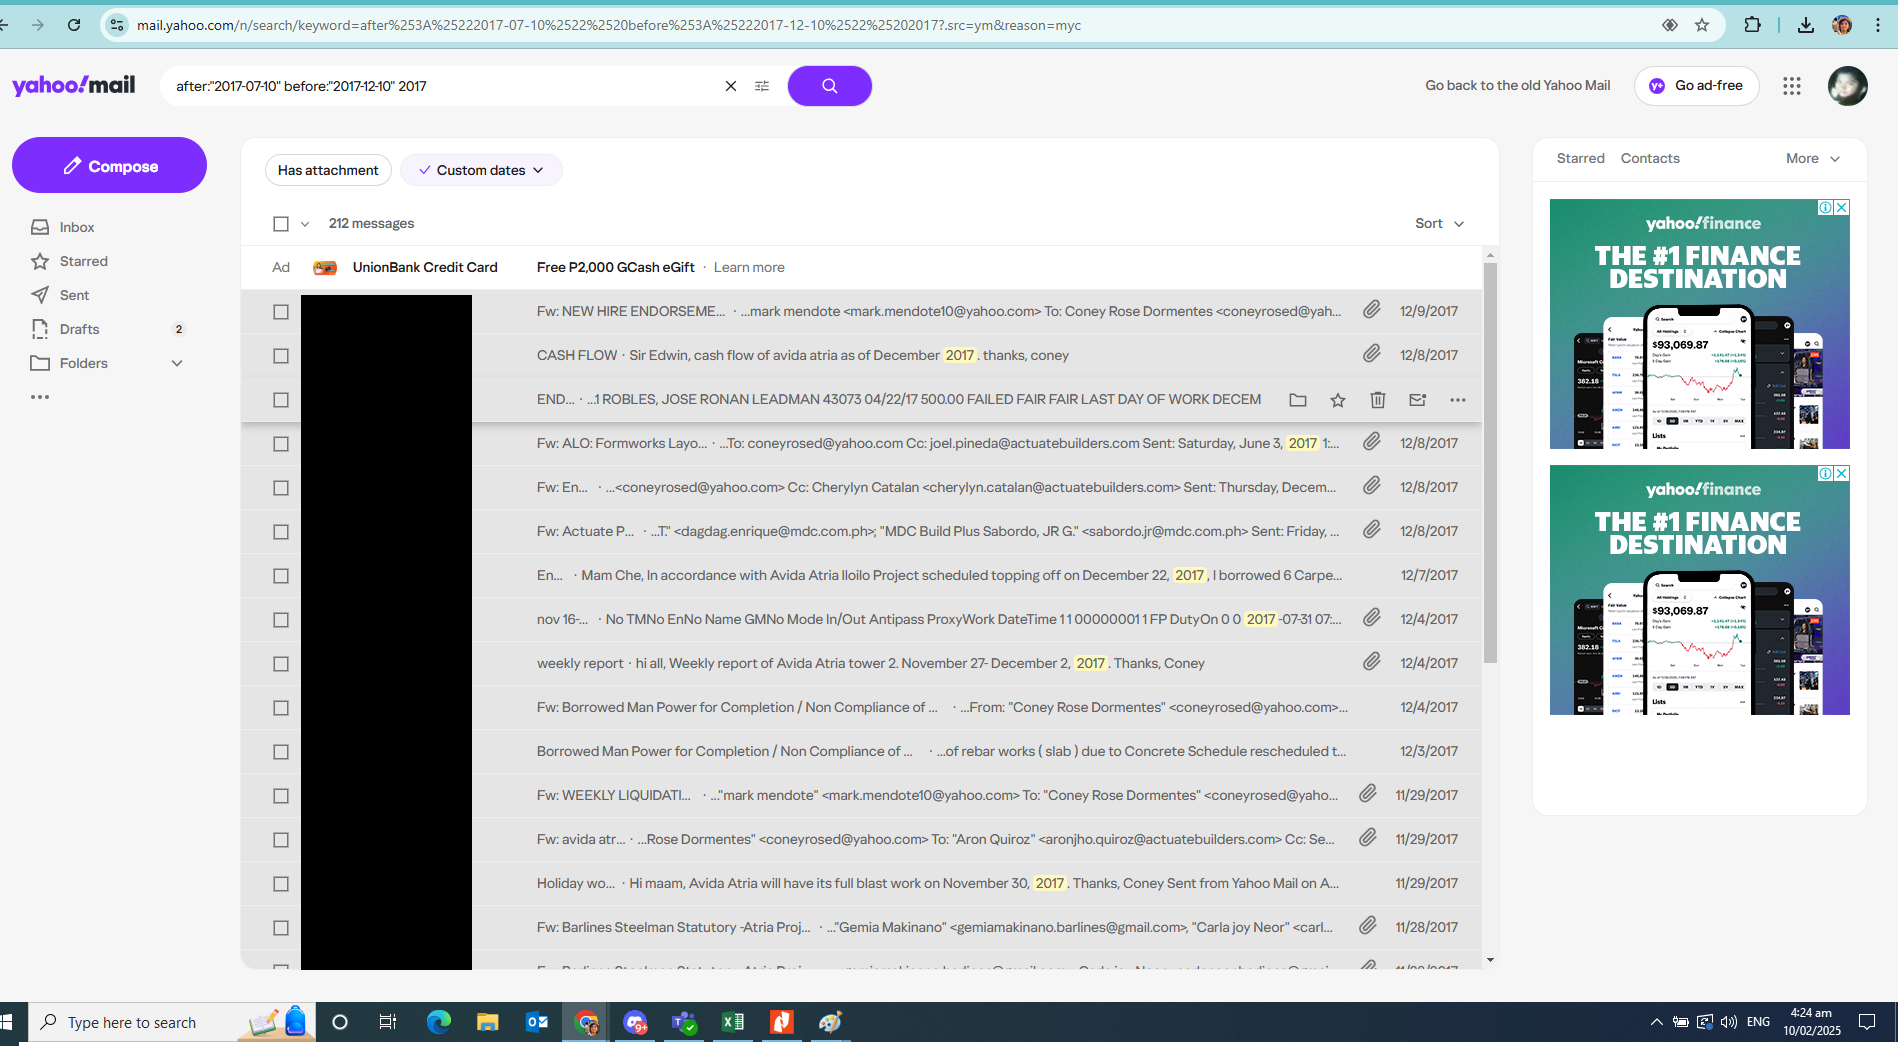Open Microsoft Teams from the taskbar

684,1022
